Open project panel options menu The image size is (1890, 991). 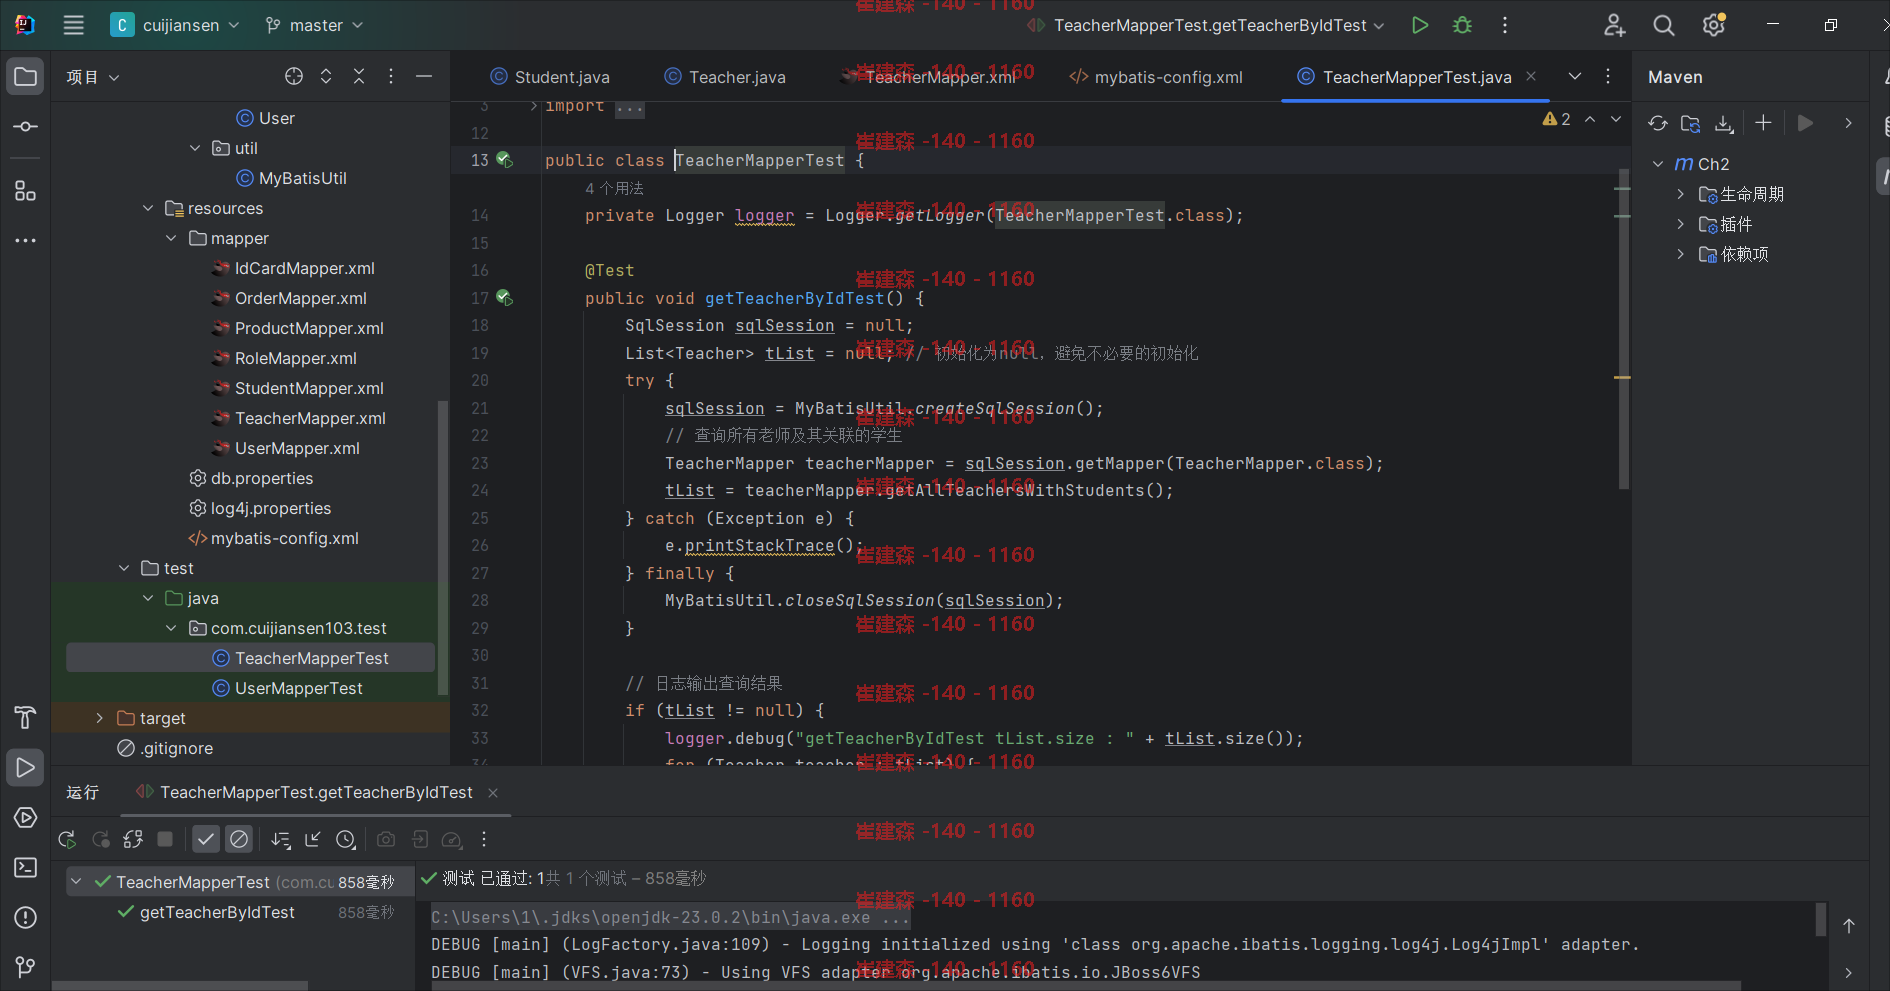pos(391,76)
